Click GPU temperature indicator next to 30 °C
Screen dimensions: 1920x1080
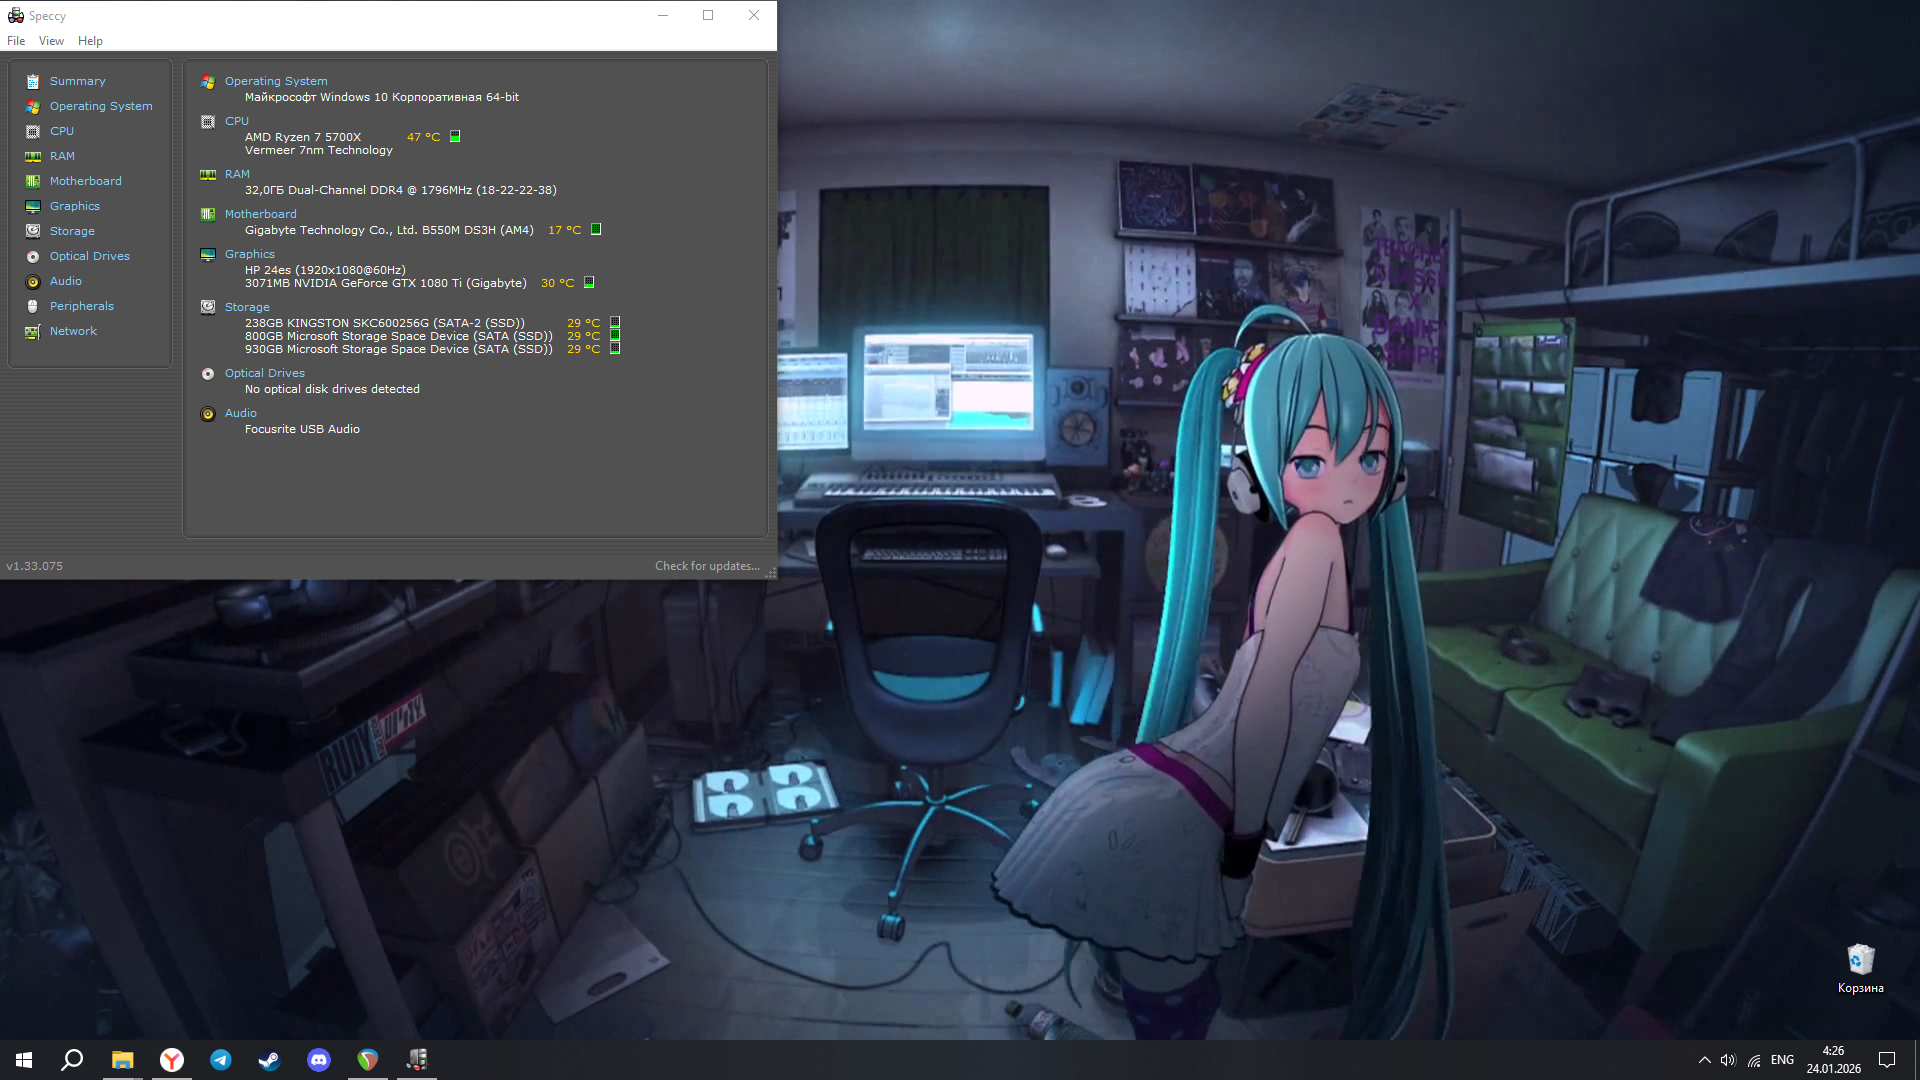[x=589, y=282]
